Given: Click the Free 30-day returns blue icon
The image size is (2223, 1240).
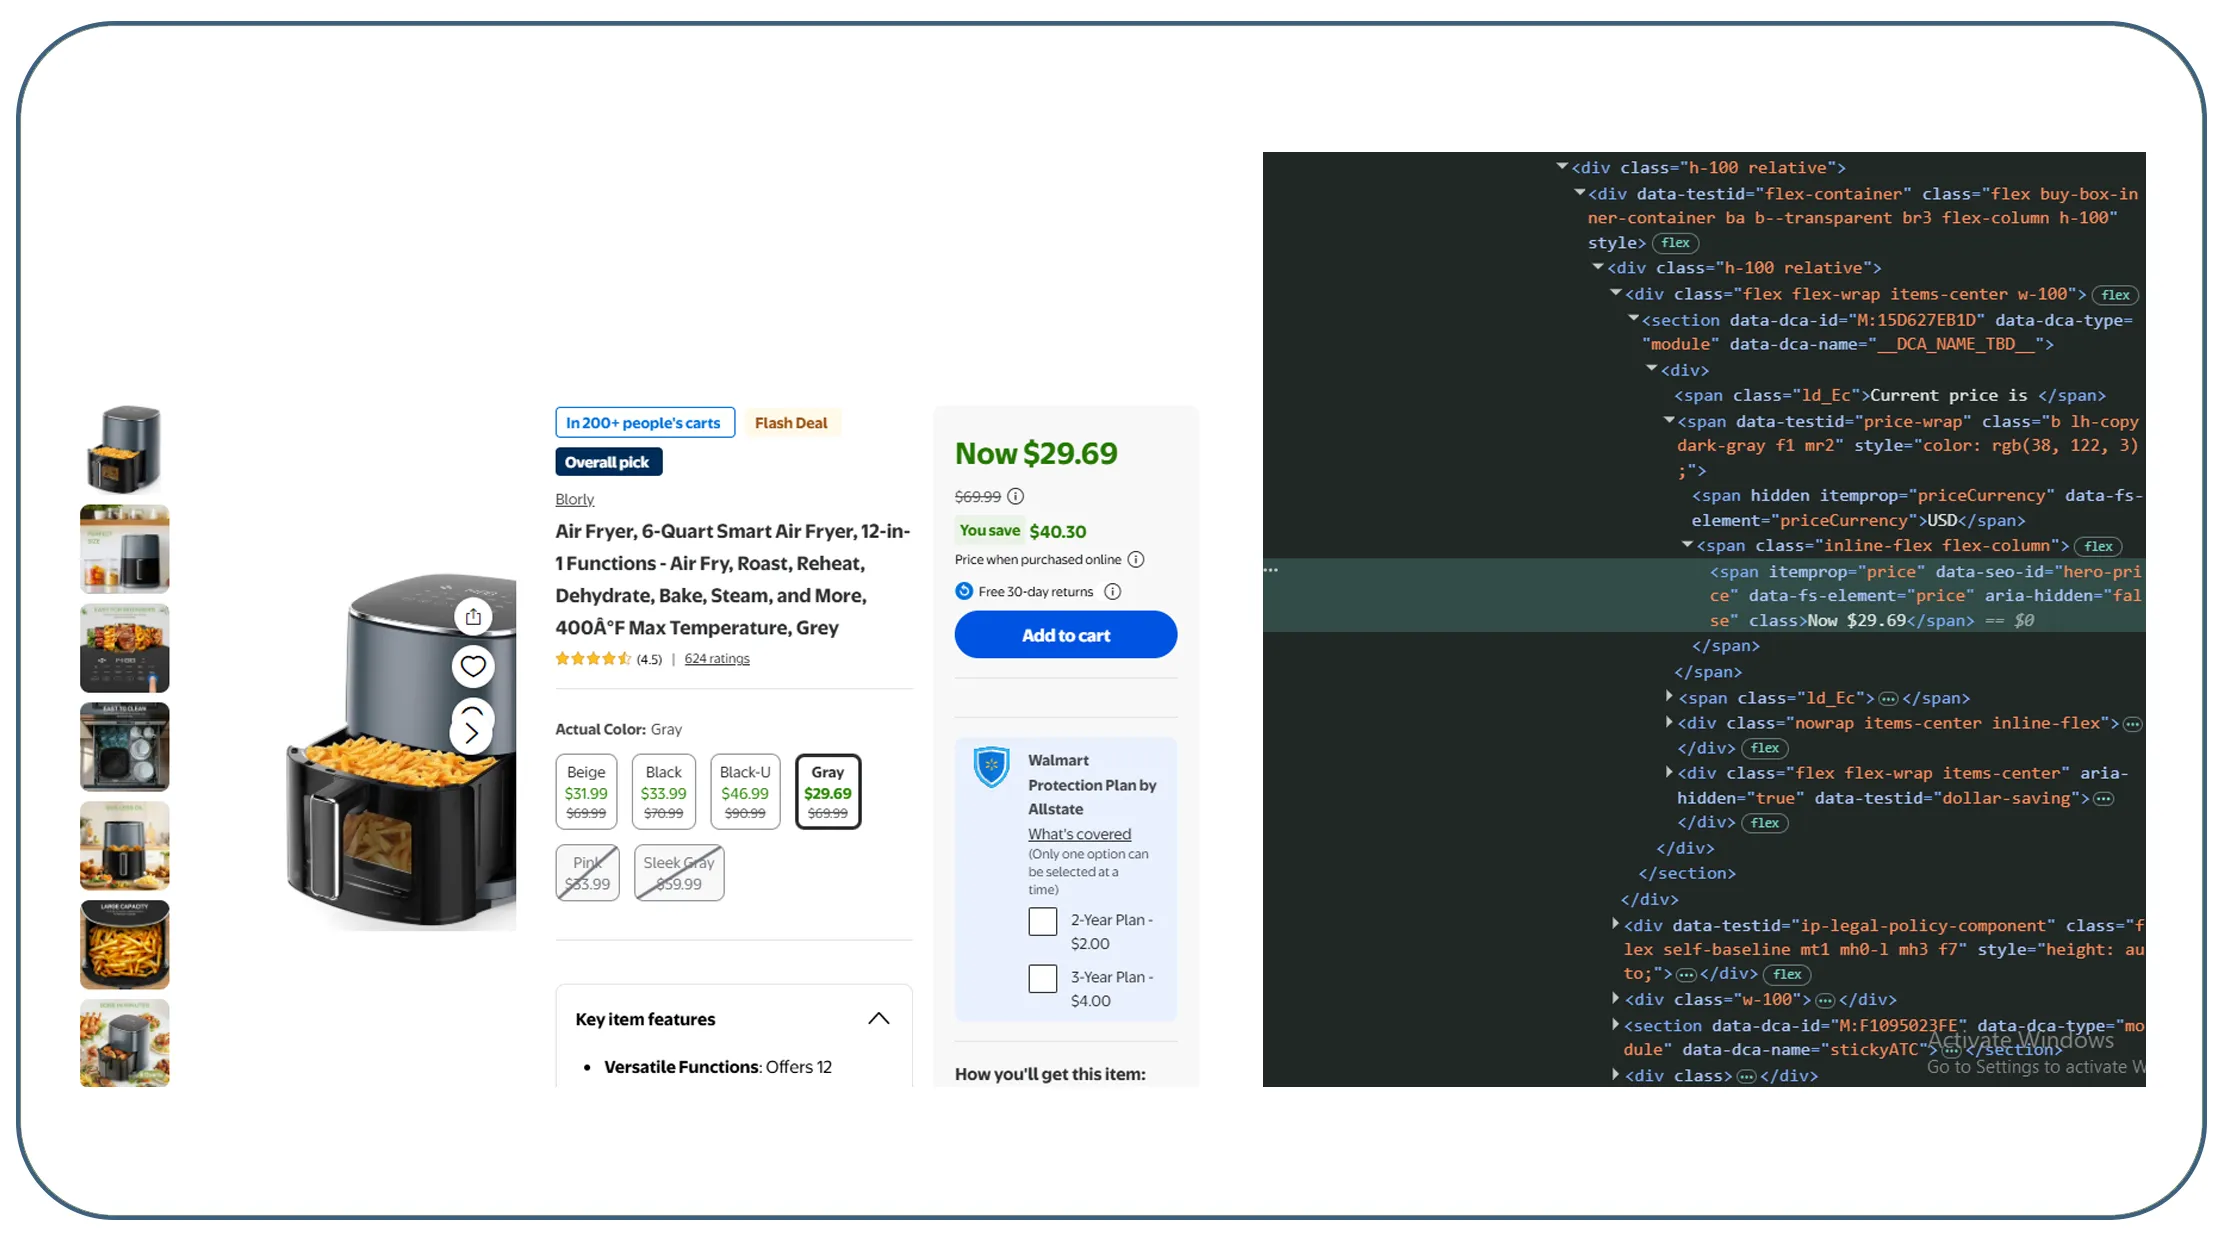Looking at the screenshot, I should (x=964, y=592).
